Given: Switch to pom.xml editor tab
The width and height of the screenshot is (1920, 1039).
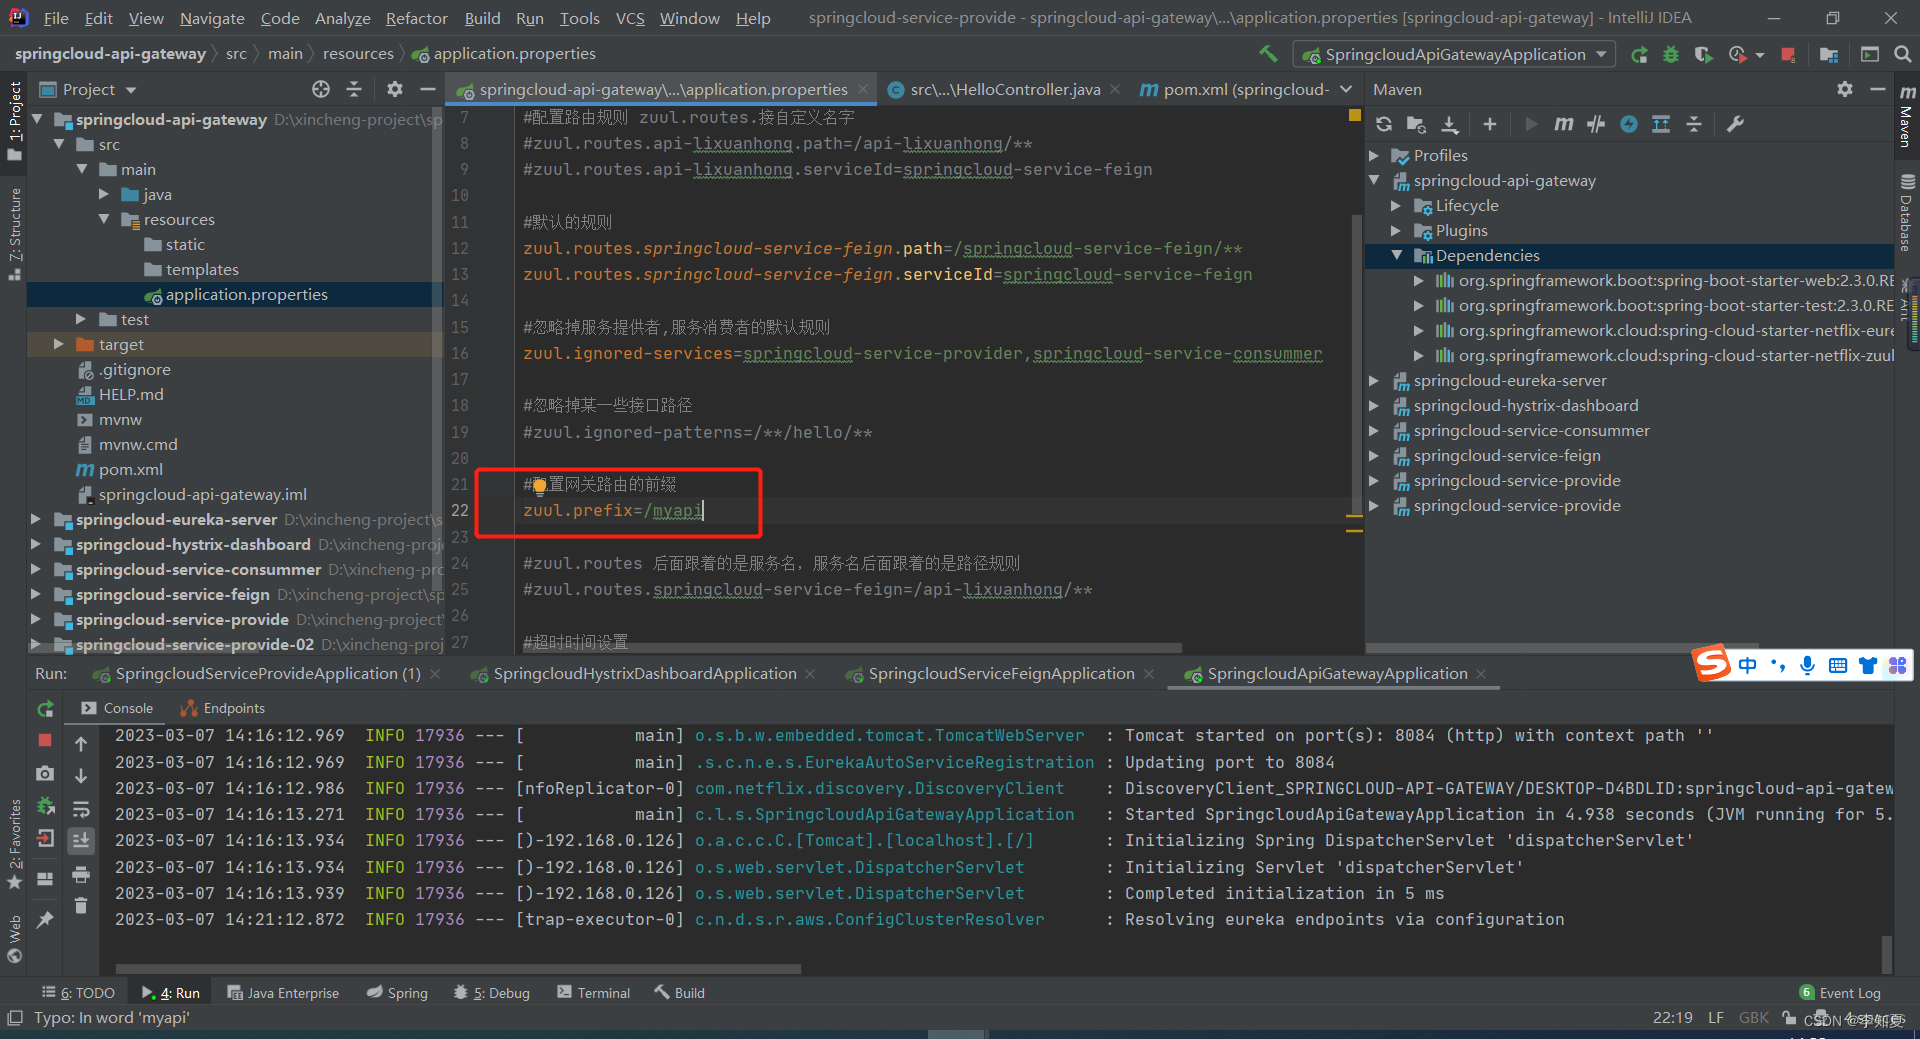Looking at the screenshot, I should coord(1234,89).
